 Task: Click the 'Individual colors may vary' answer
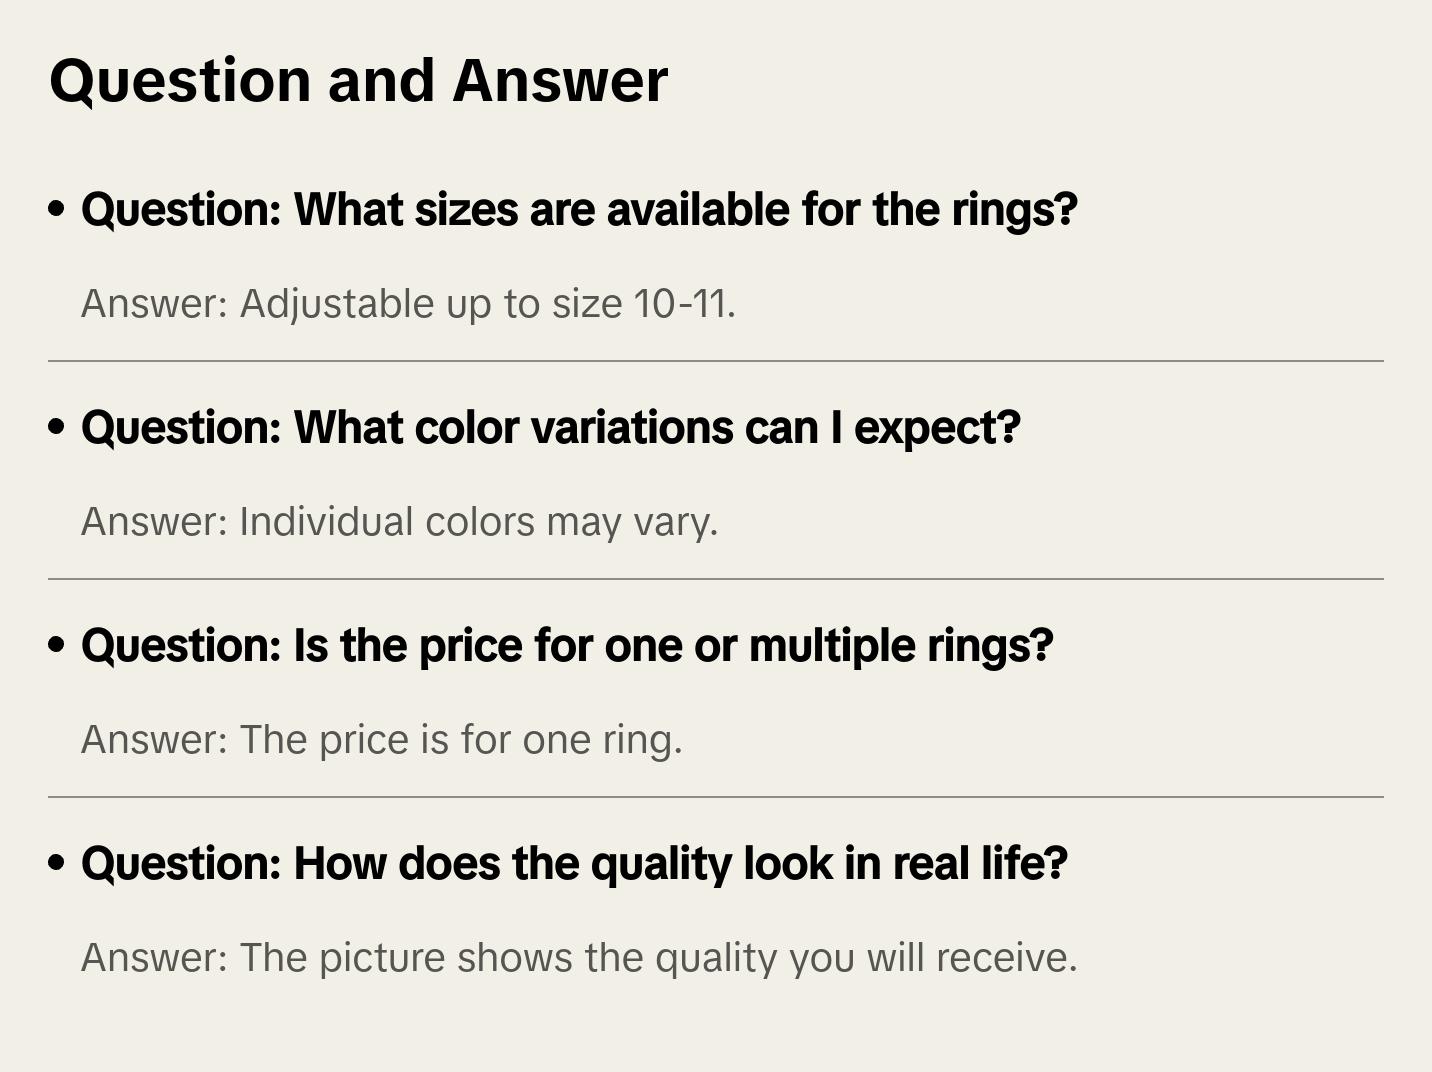click(399, 521)
